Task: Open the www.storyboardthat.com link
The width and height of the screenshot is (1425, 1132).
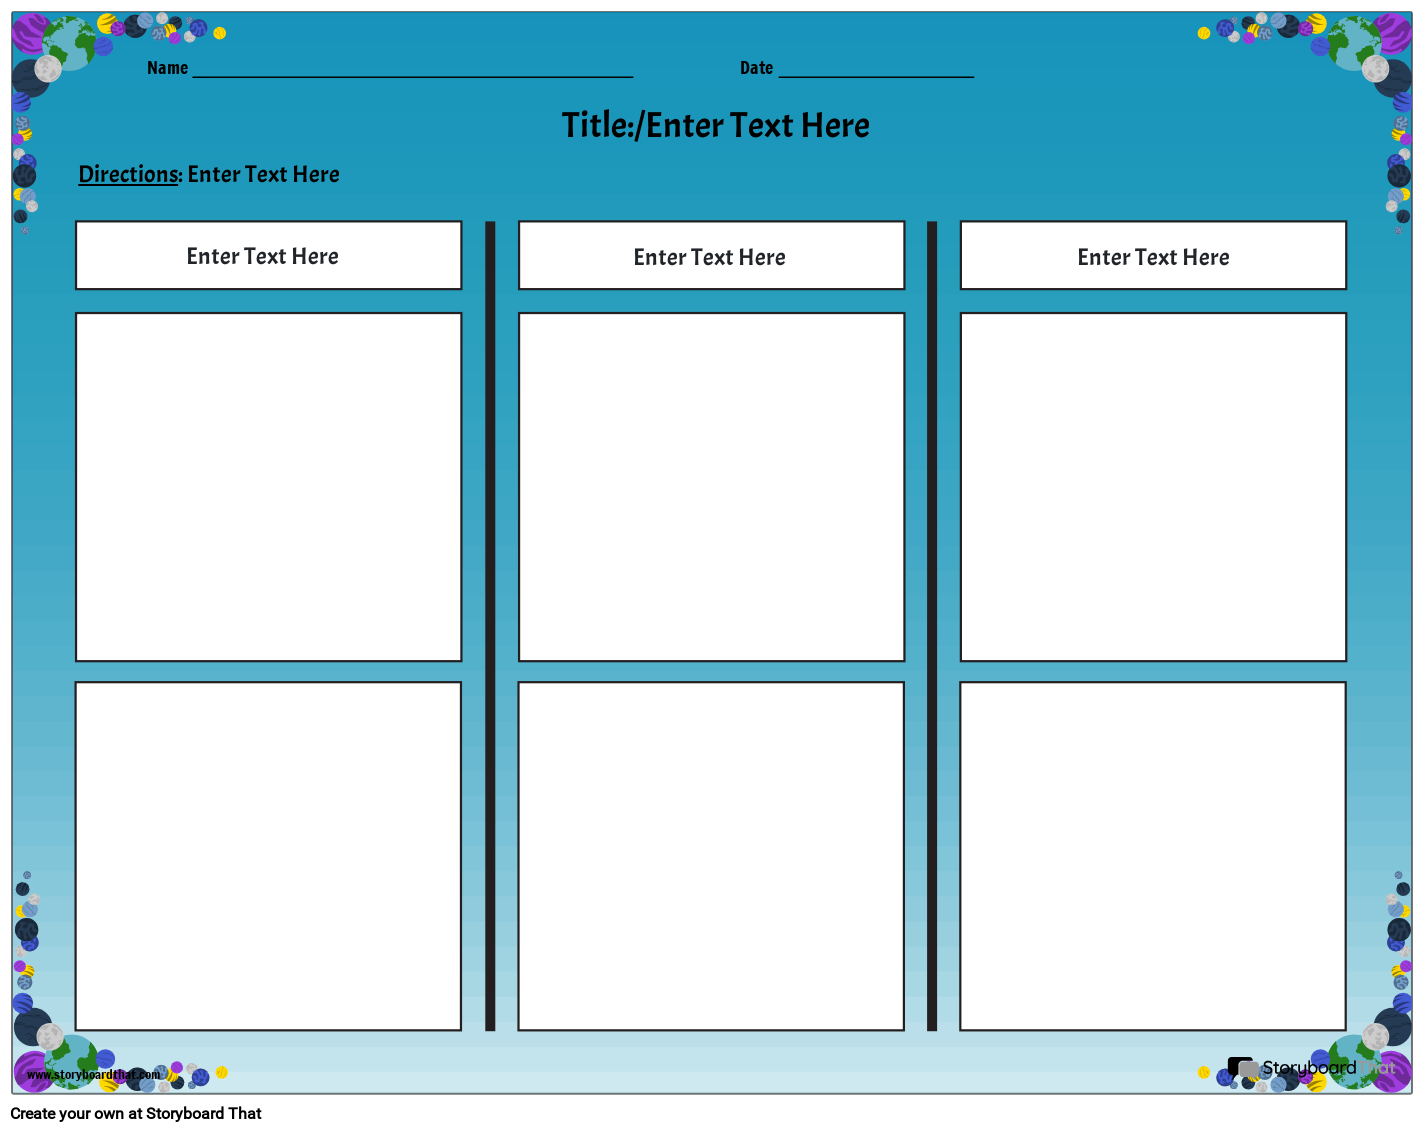Action: (93, 1075)
